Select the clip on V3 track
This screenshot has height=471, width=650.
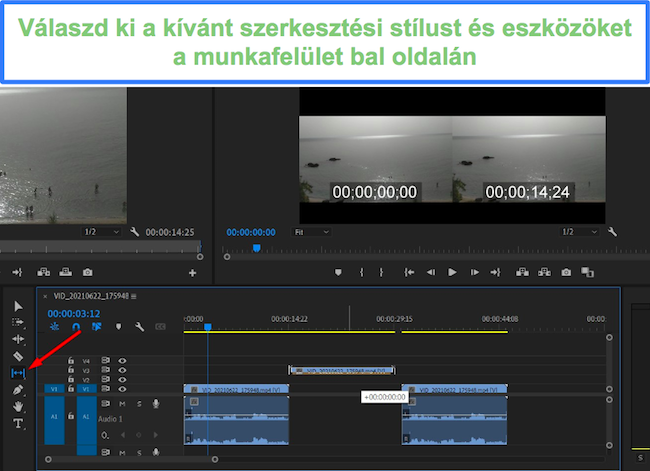coord(342,370)
